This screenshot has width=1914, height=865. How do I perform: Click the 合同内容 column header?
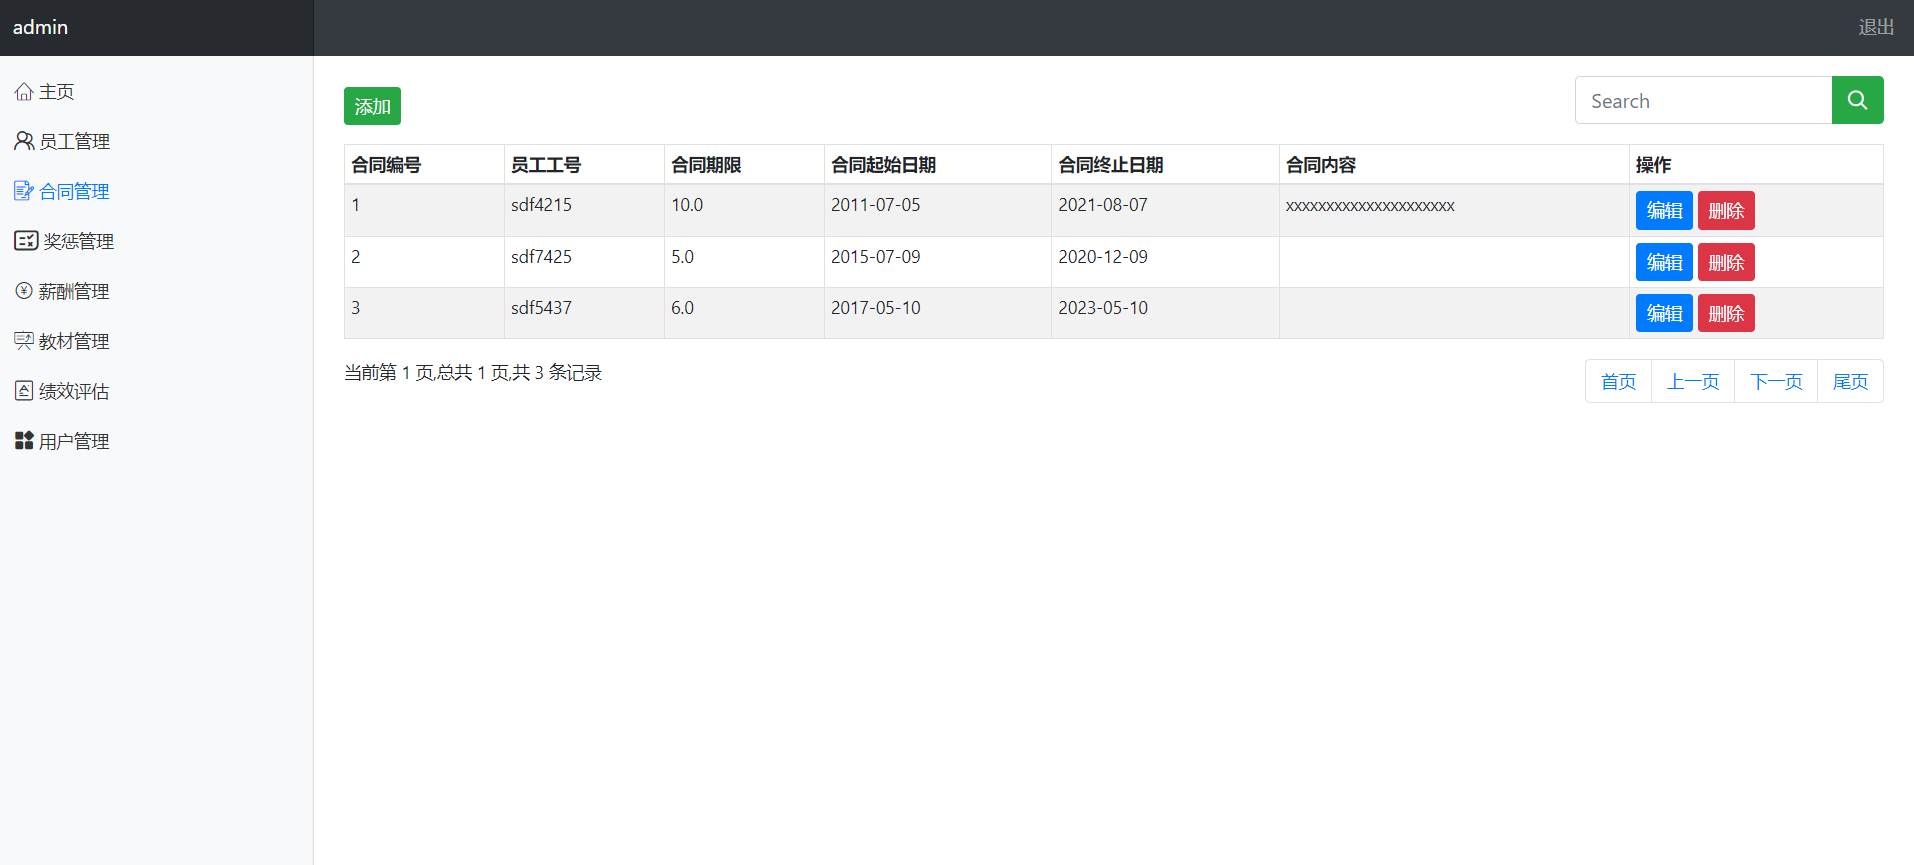1454,164
